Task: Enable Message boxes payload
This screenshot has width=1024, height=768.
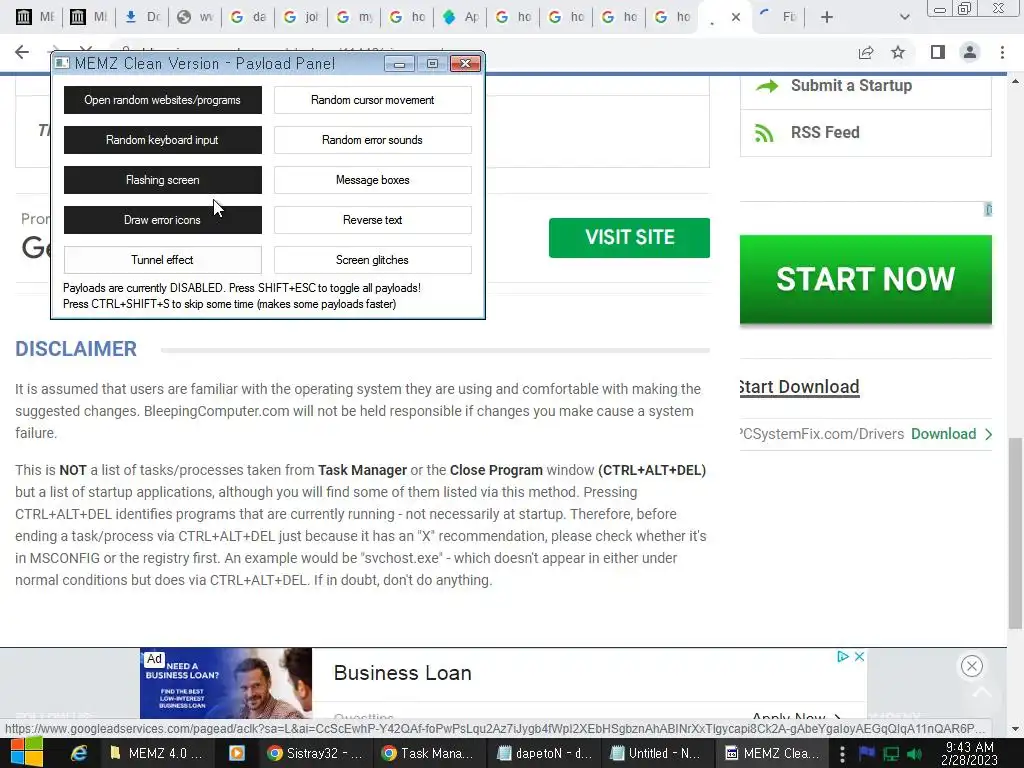Action: 372,180
